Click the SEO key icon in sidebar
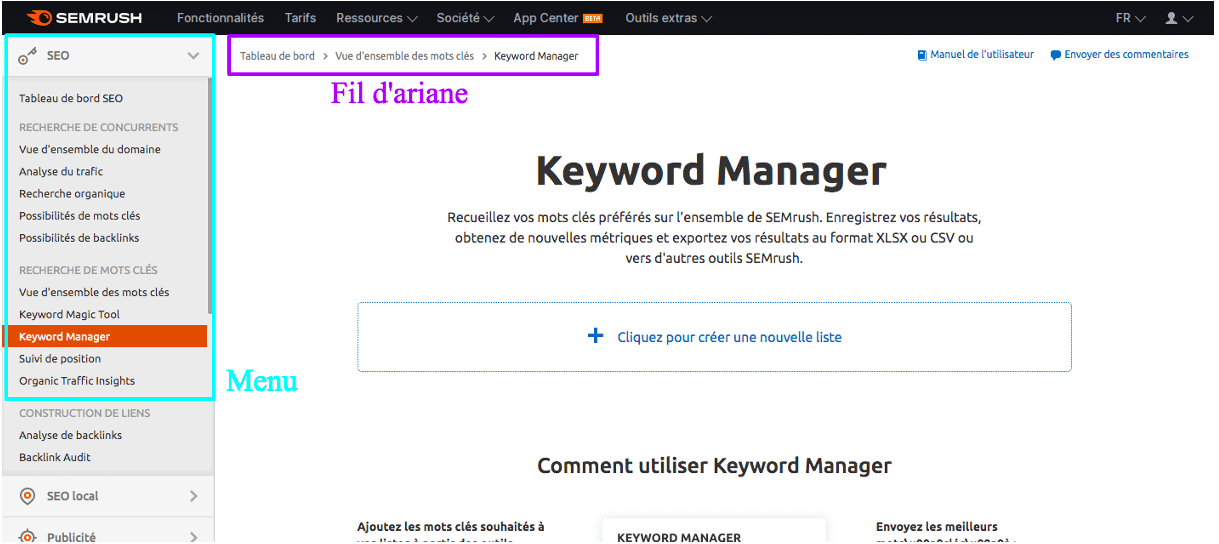This screenshot has width=1219, height=544. coord(28,56)
